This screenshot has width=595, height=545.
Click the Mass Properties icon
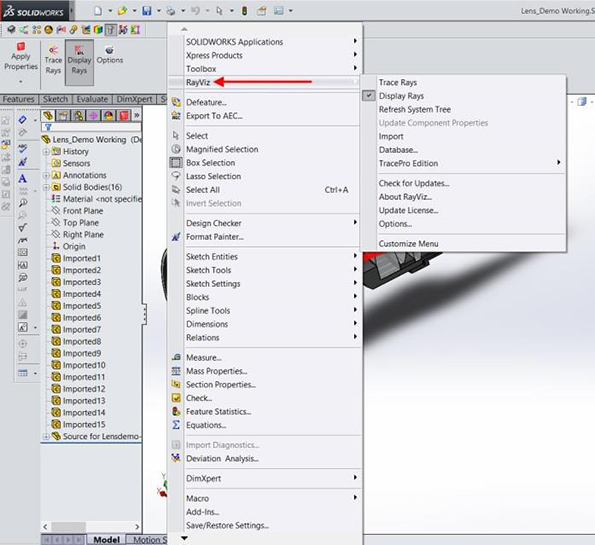pos(176,371)
